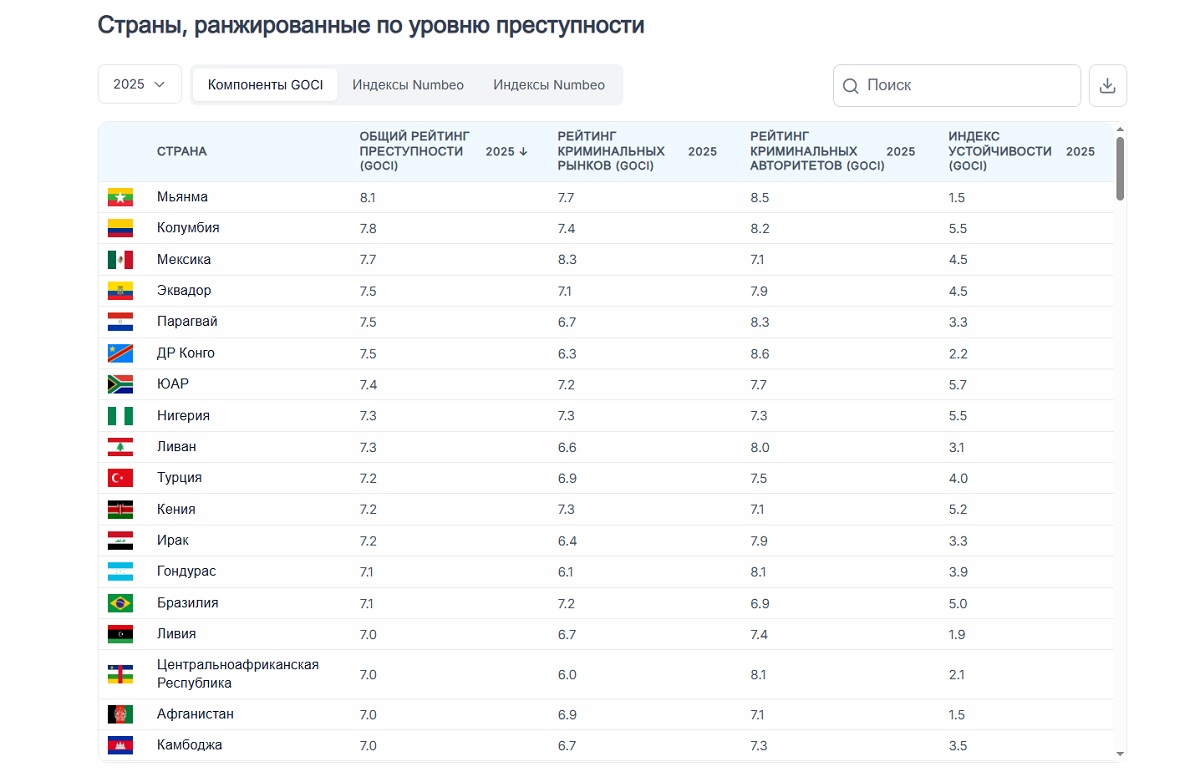
Task: Click the scrollbar up arrow
Action: [x=1120, y=129]
